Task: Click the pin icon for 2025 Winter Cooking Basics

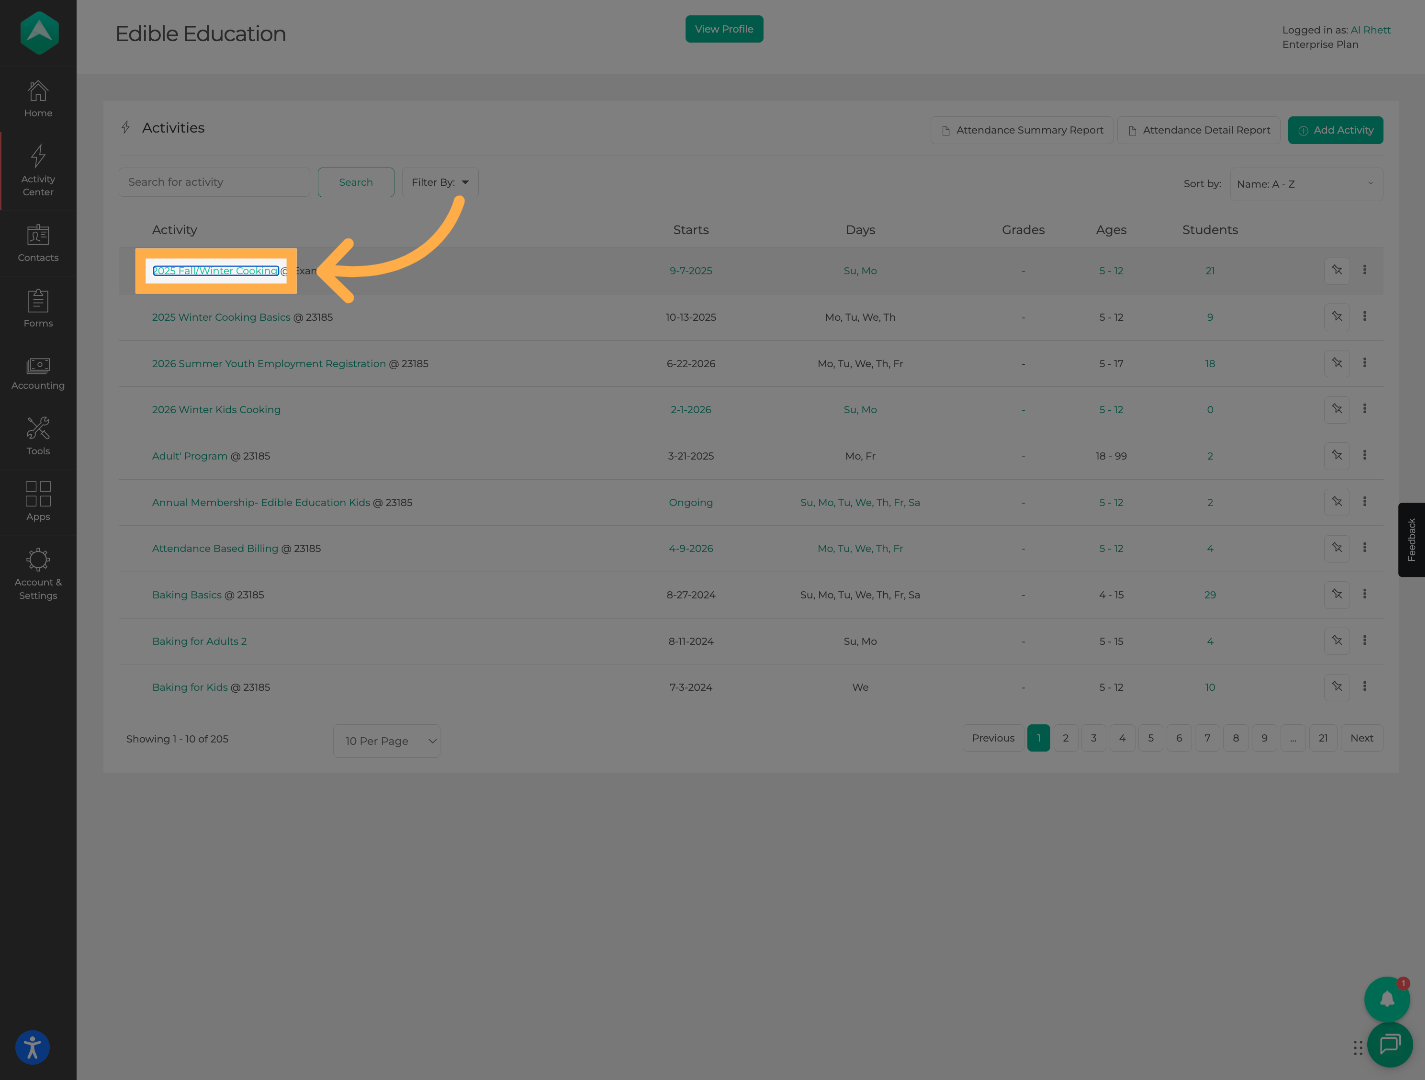Action: [1337, 317]
